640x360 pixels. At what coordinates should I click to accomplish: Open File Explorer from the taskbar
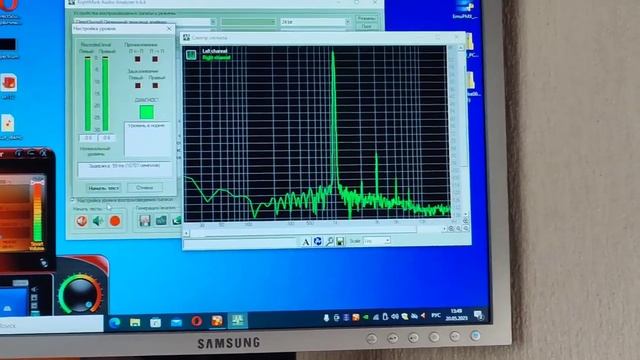(x=135, y=322)
